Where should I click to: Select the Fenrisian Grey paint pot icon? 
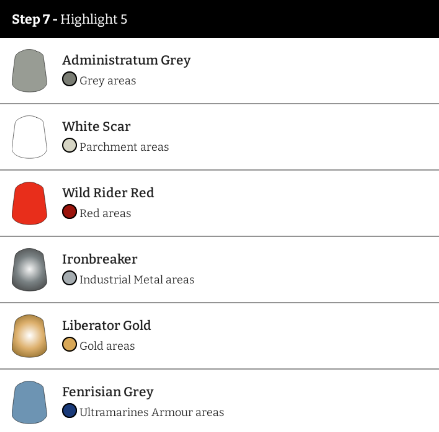pyautogui.click(x=29, y=402)
